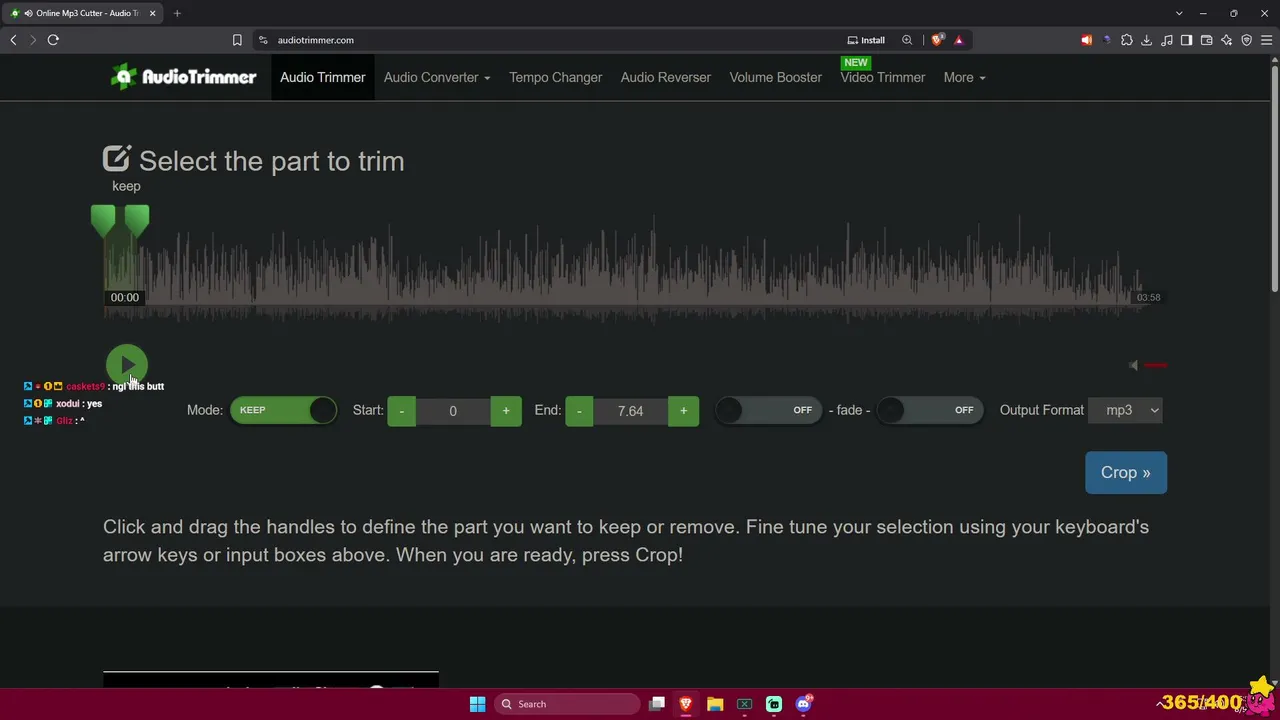Select the Online Mp3 Cutter browser tab
This screenshot has width=1280, height=720.
[84, 13]
